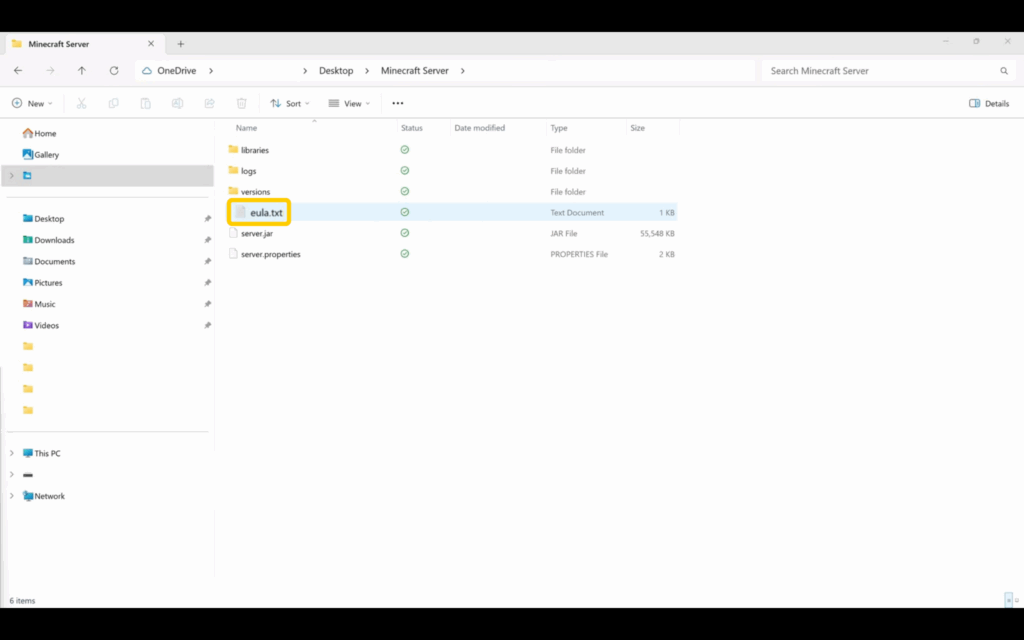Switch to details view layout icon

point(1008,600)
